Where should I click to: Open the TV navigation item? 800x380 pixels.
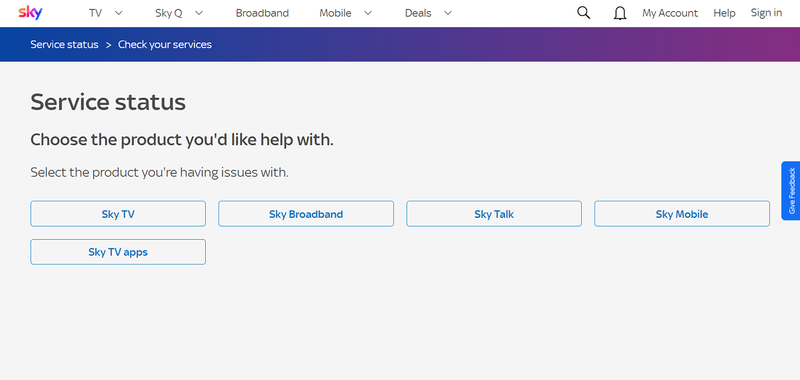tap(95, 13)
